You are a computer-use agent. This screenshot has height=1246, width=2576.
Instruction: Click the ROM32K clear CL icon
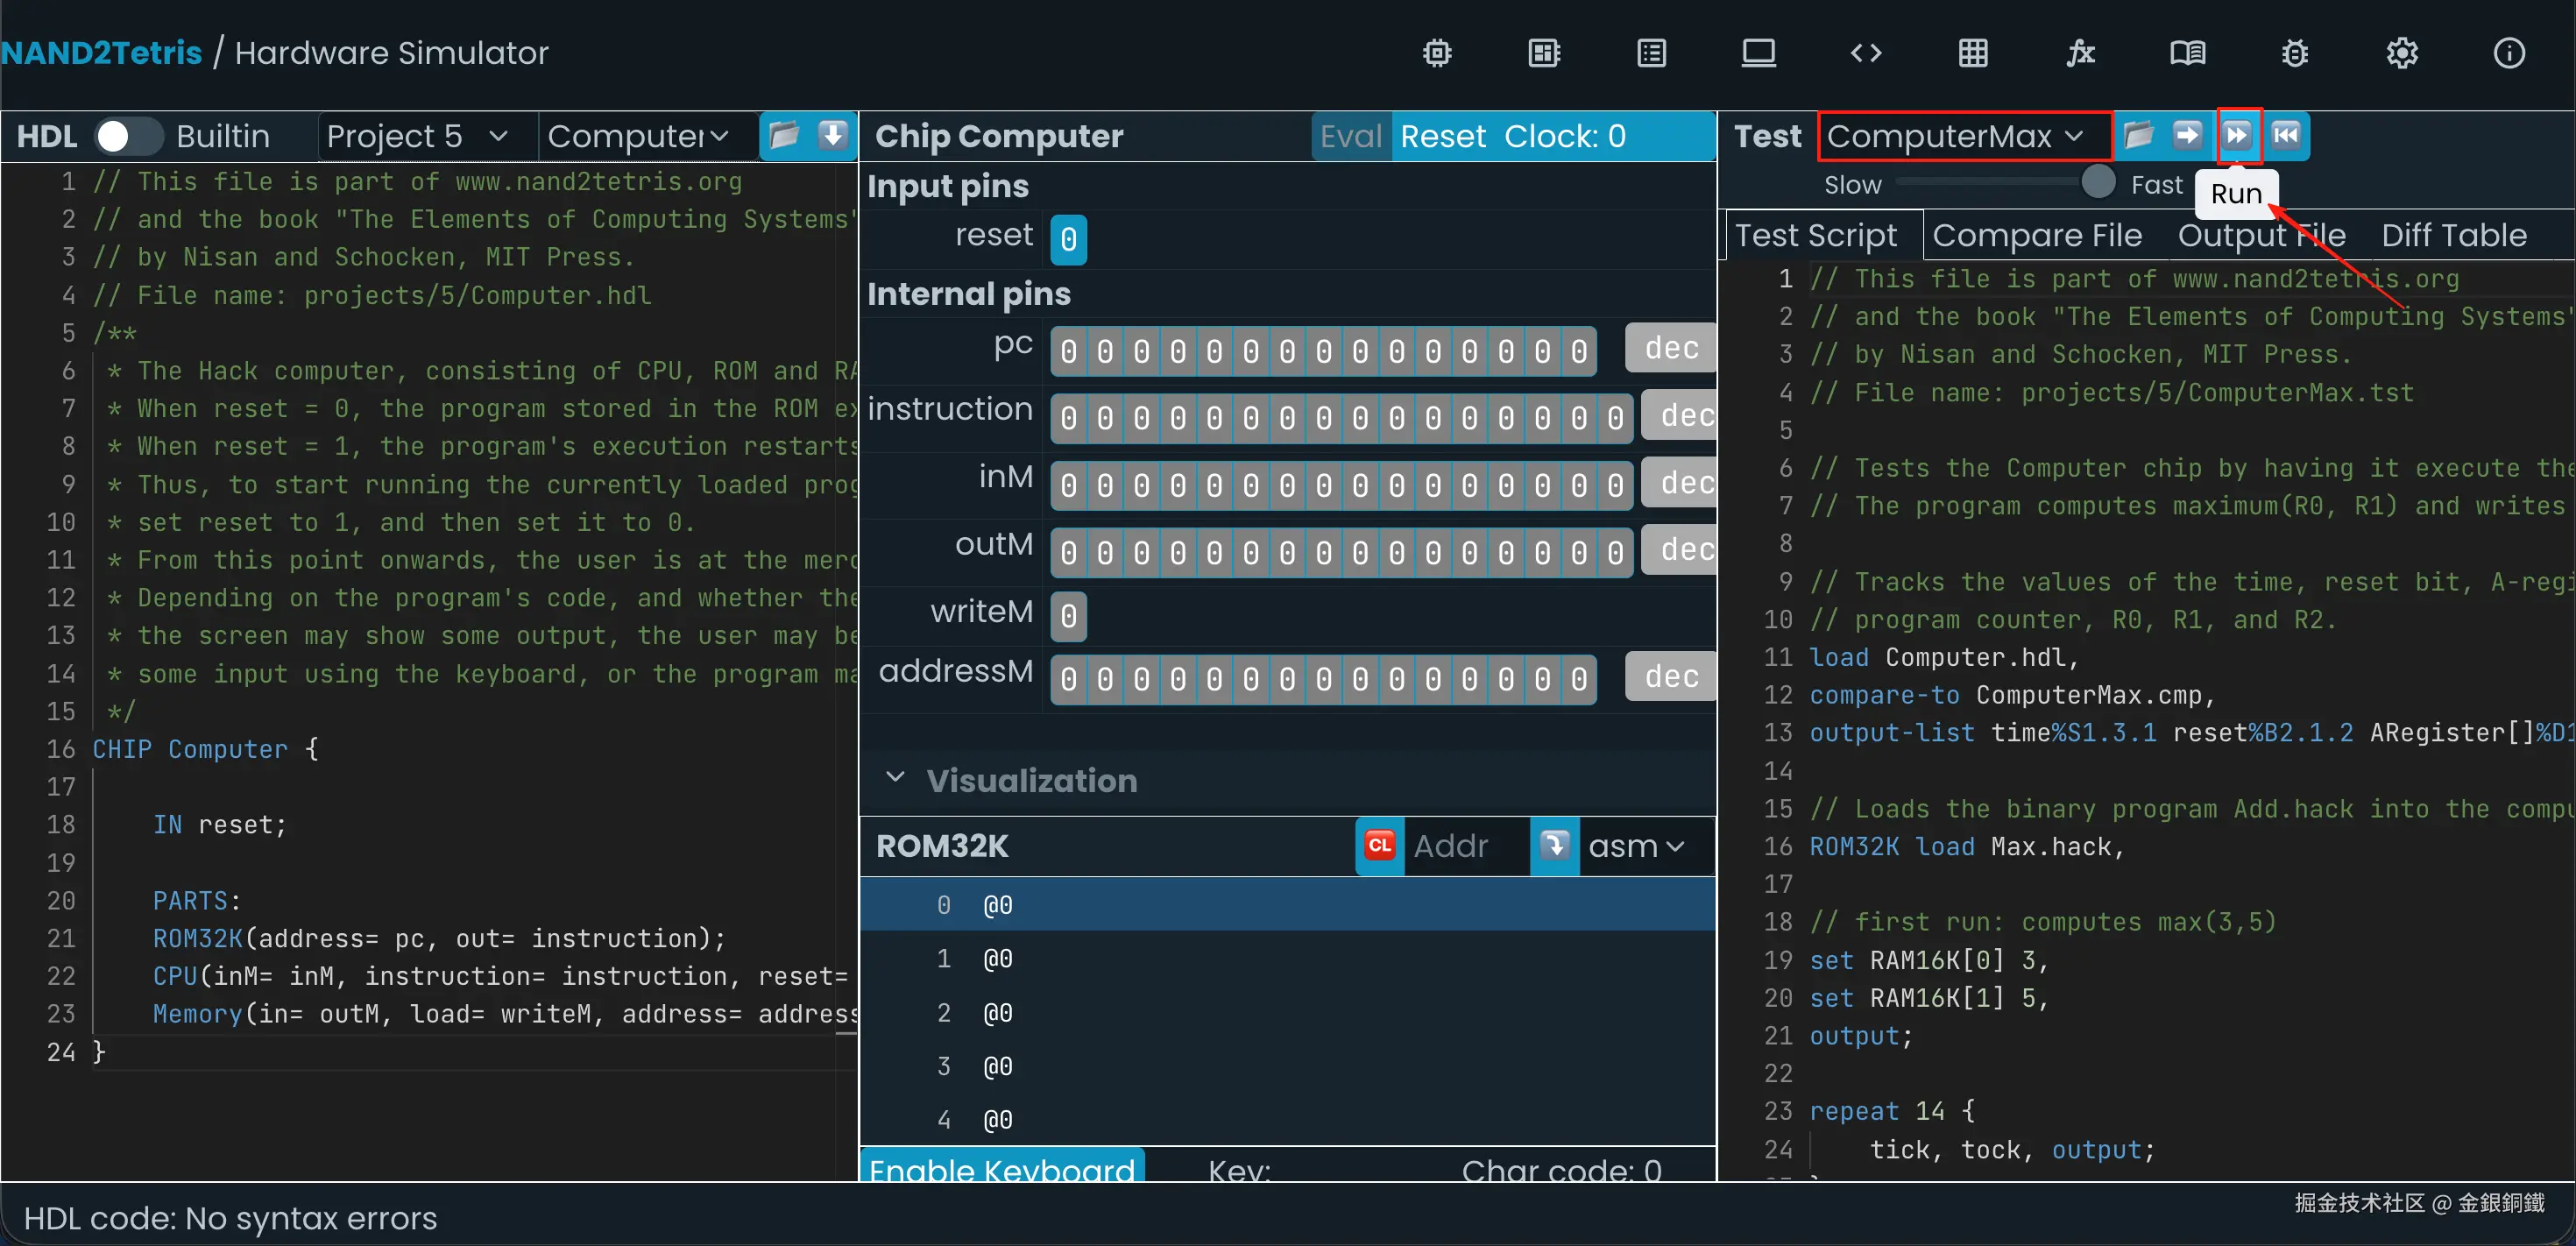1380,846
